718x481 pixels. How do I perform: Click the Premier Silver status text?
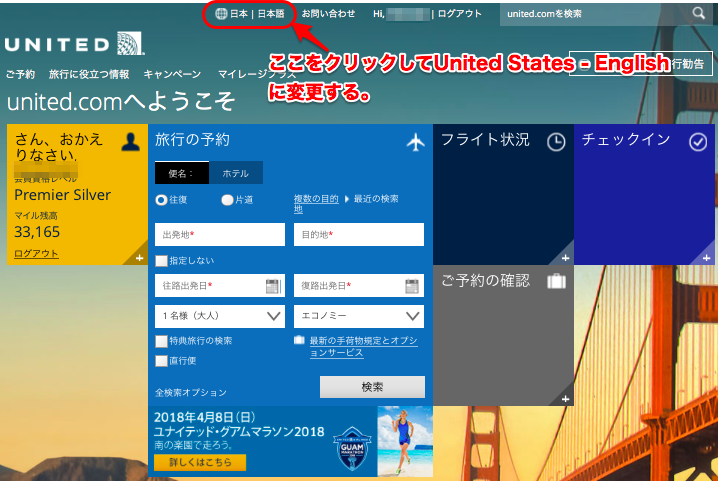(62, 195)
